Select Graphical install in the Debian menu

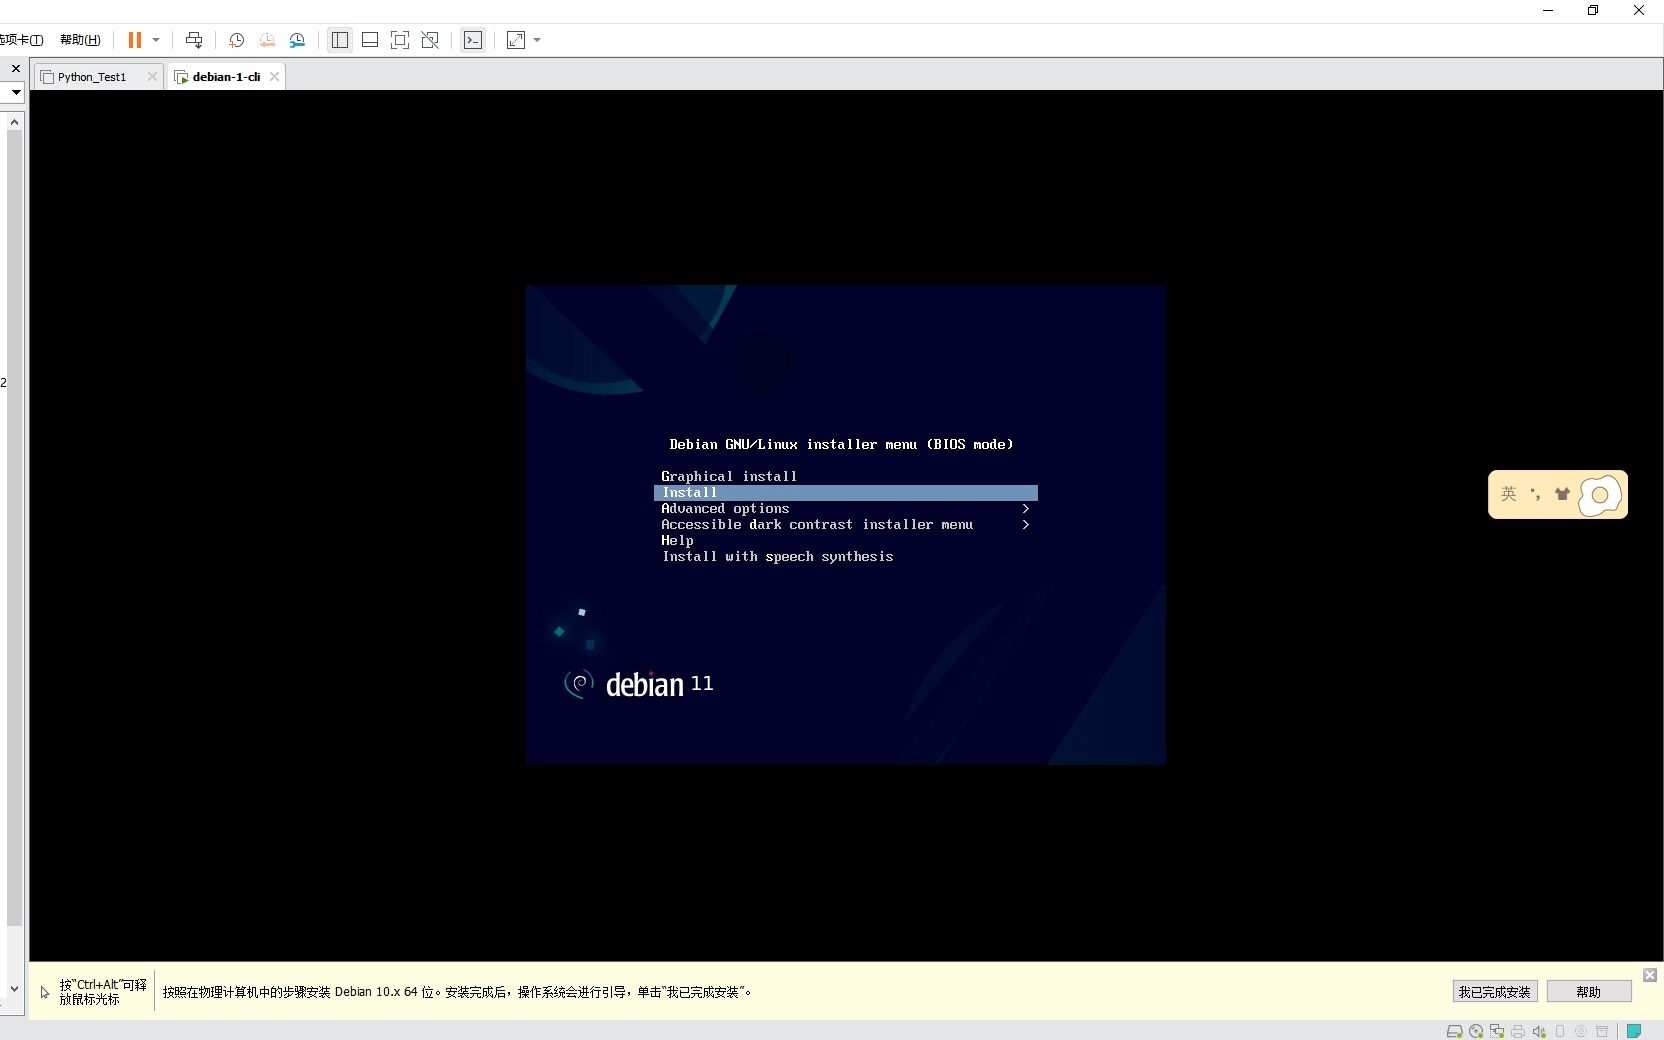(x=729, y=477)
